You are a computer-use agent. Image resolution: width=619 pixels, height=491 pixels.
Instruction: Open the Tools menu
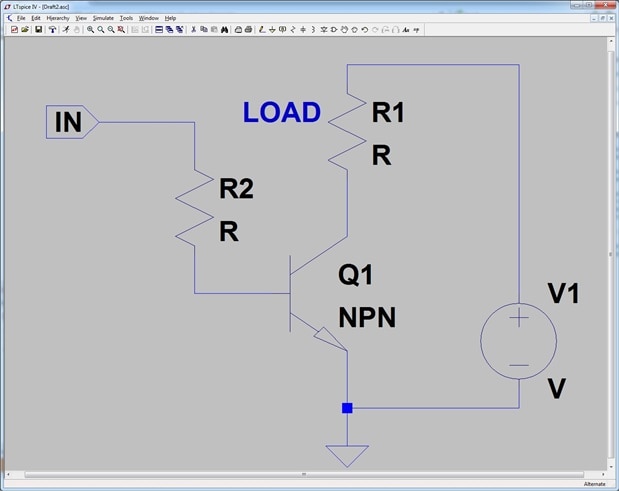point(126,18)
